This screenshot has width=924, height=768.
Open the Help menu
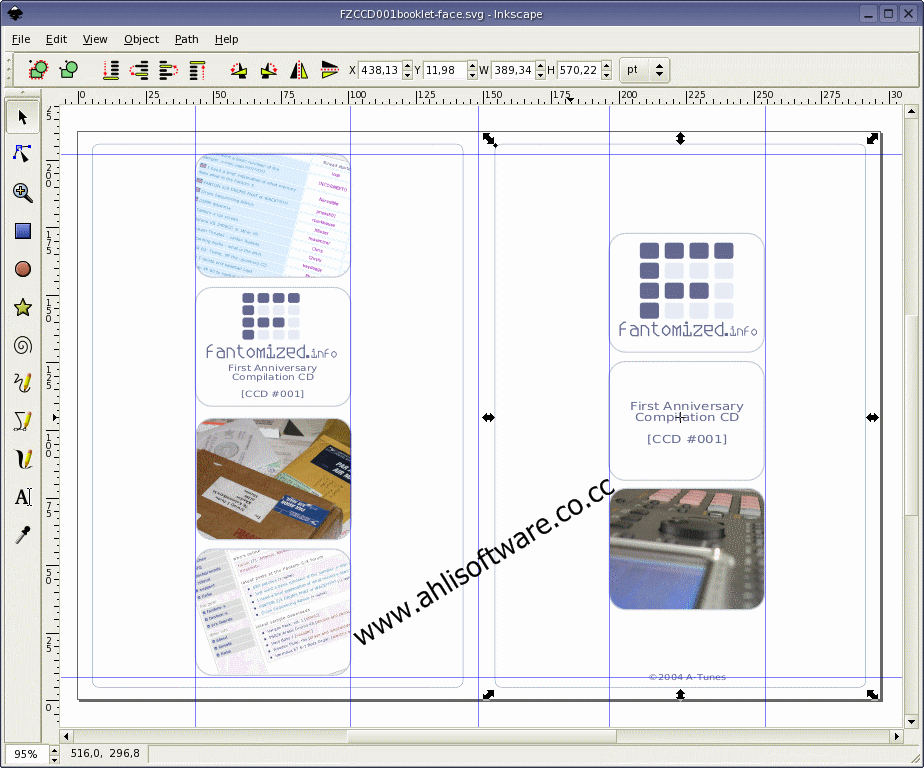pyautogui.click(x=226, y=39)
